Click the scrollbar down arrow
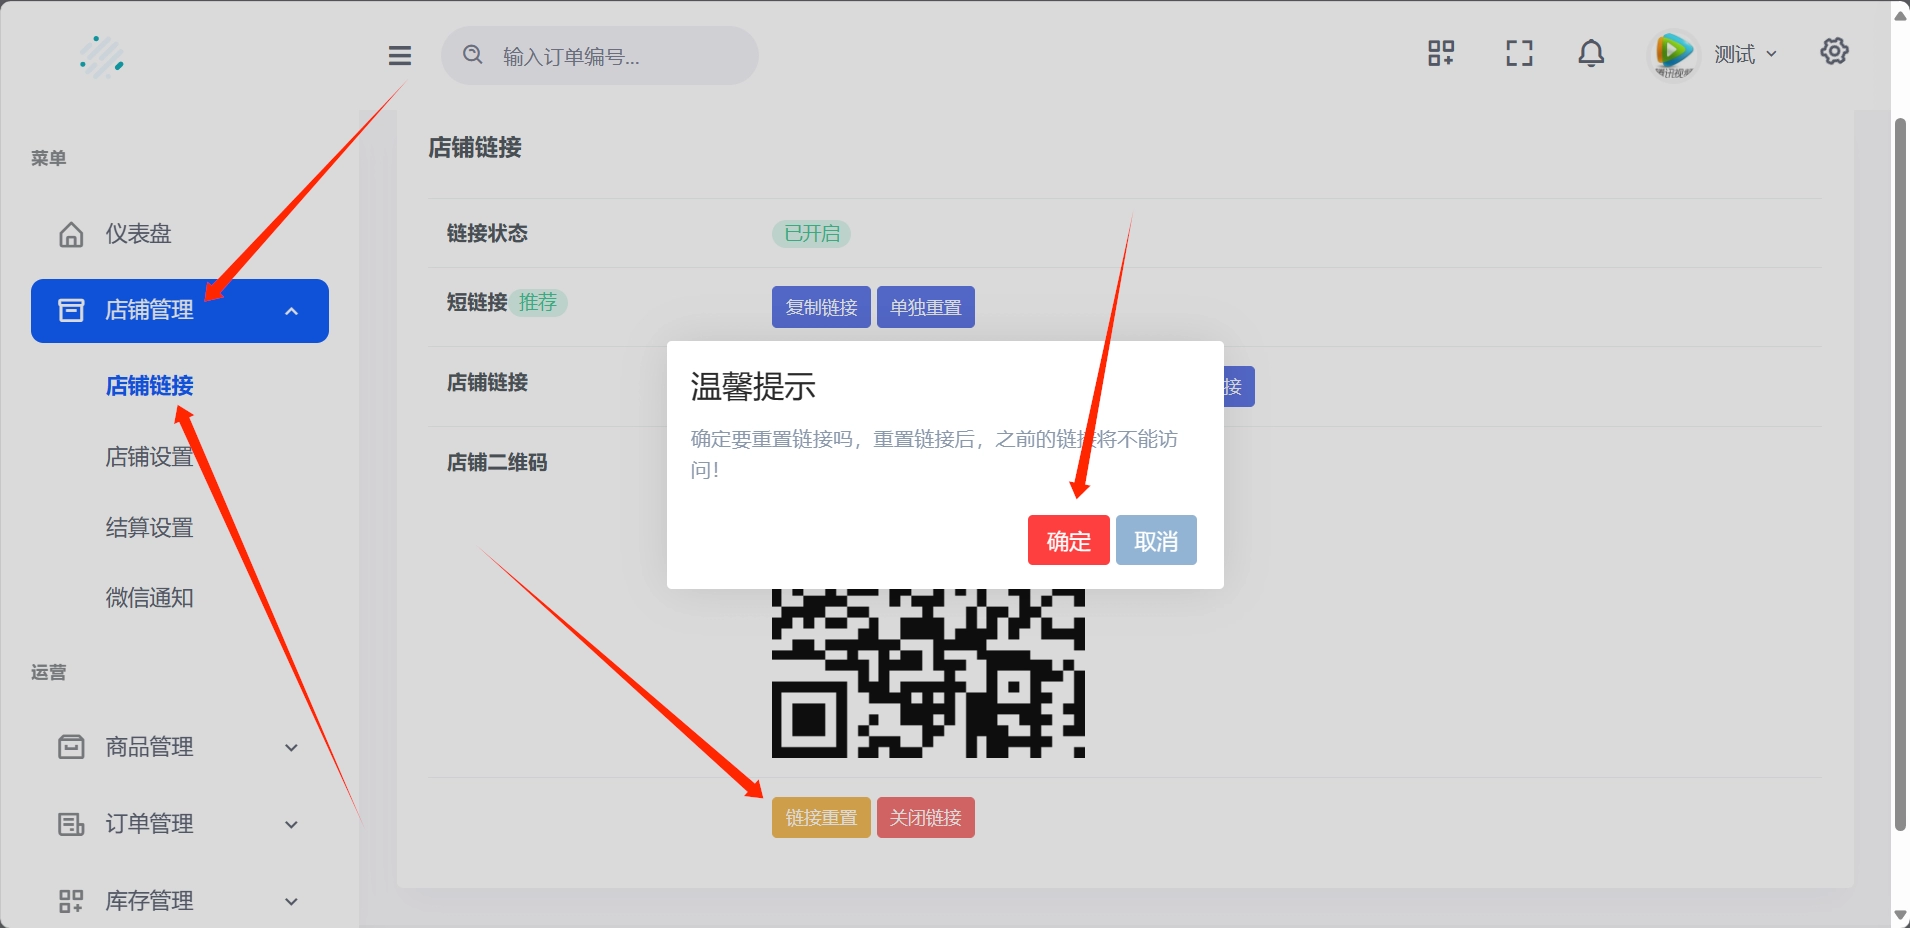 click(1900, 915)
